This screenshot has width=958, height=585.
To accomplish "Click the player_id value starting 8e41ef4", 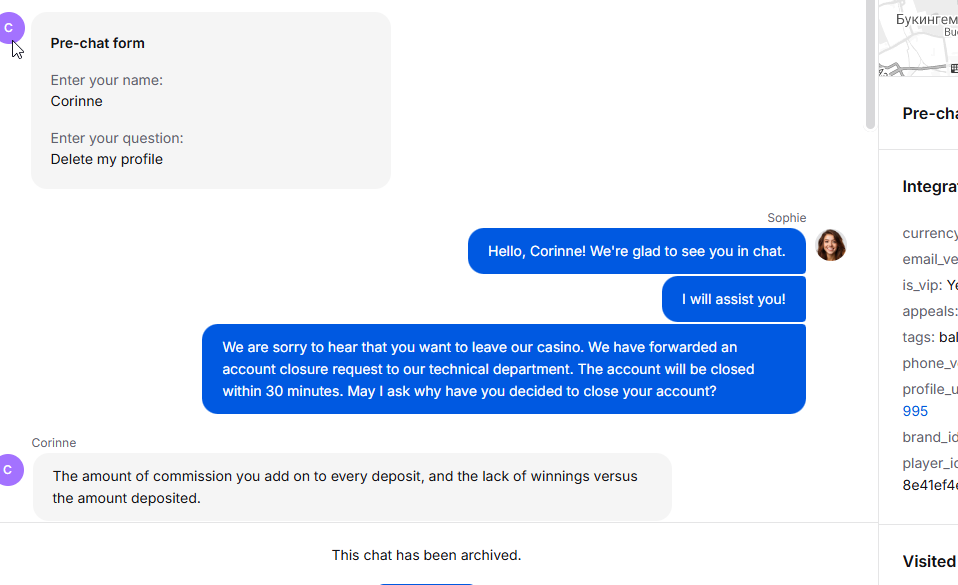I will tap(930, 485).
